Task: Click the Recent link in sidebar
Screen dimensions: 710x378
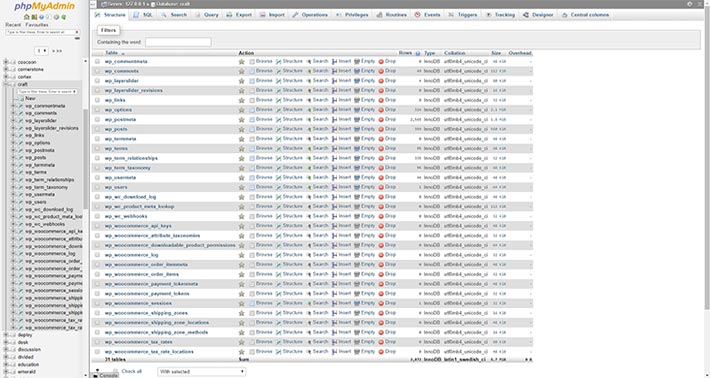Action: pyautogui.click(x=13, y=25)
